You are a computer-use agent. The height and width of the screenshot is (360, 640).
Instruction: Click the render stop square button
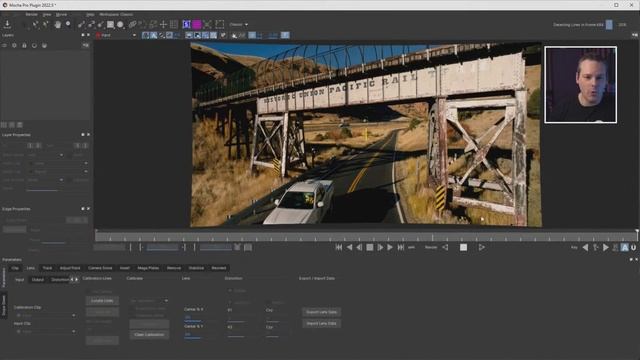tap(463, 247)
